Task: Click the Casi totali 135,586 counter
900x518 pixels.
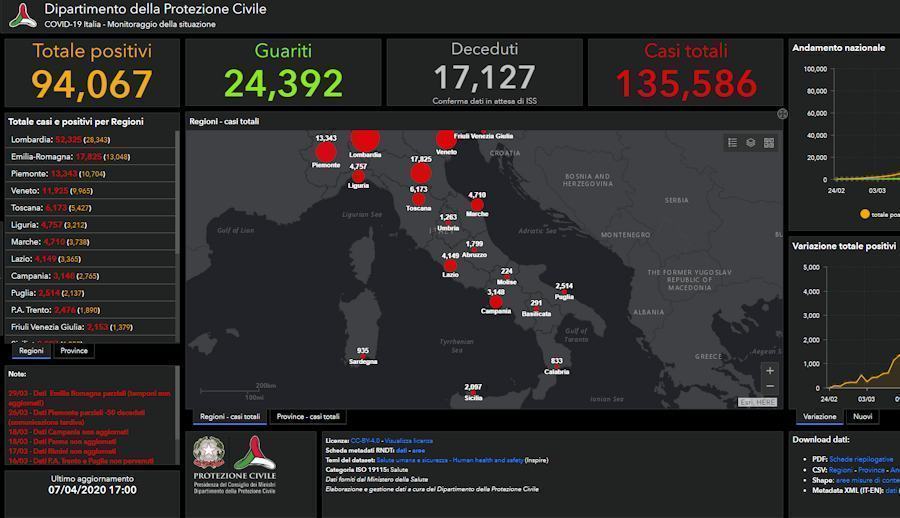Action: (x=686, y=72)
